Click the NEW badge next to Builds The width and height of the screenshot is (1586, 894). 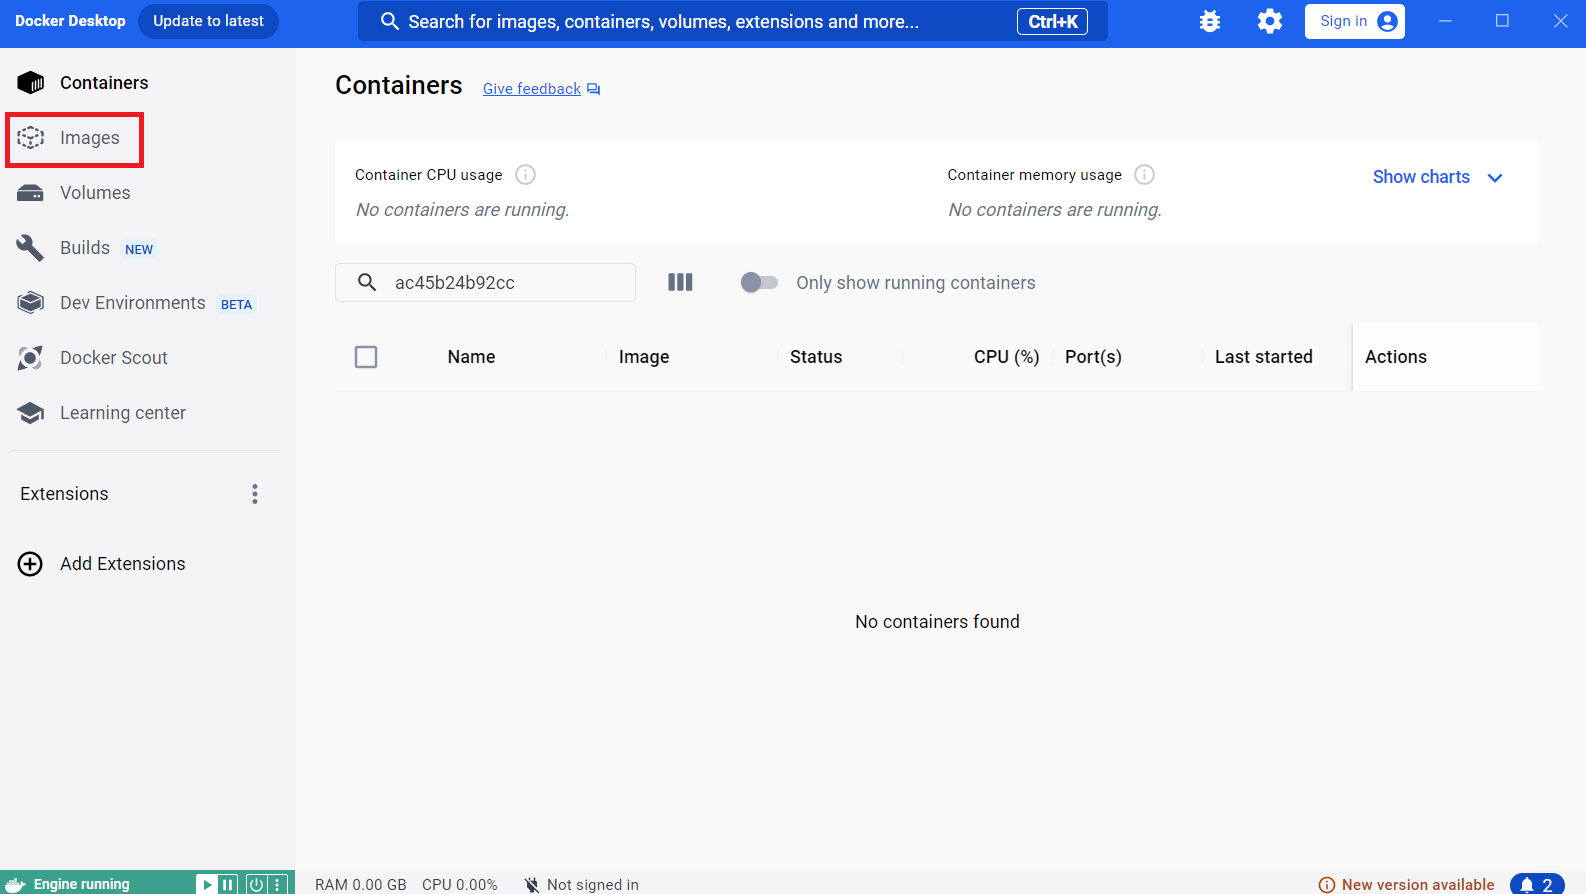[139, 250]
